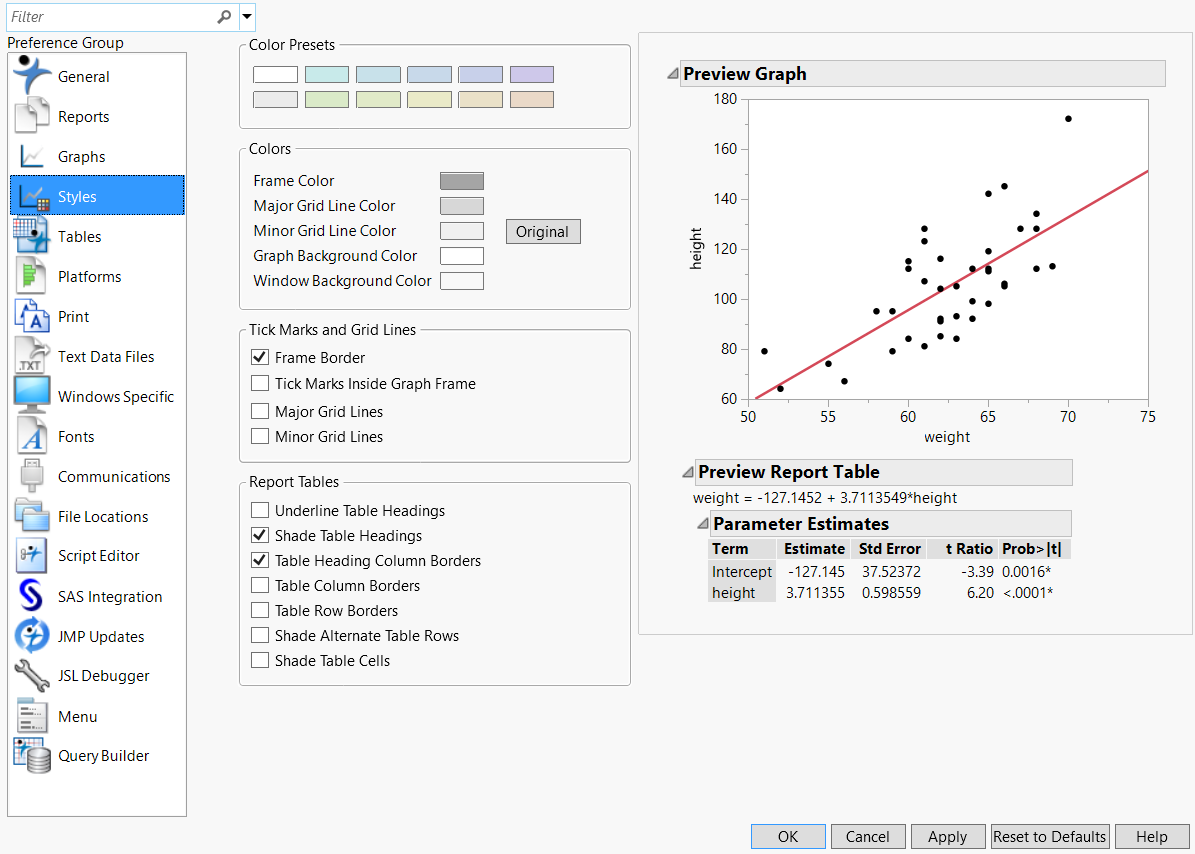Click the filter search magnifier icon
Screen dimensions: 1195x854
[x=224, y=16]
